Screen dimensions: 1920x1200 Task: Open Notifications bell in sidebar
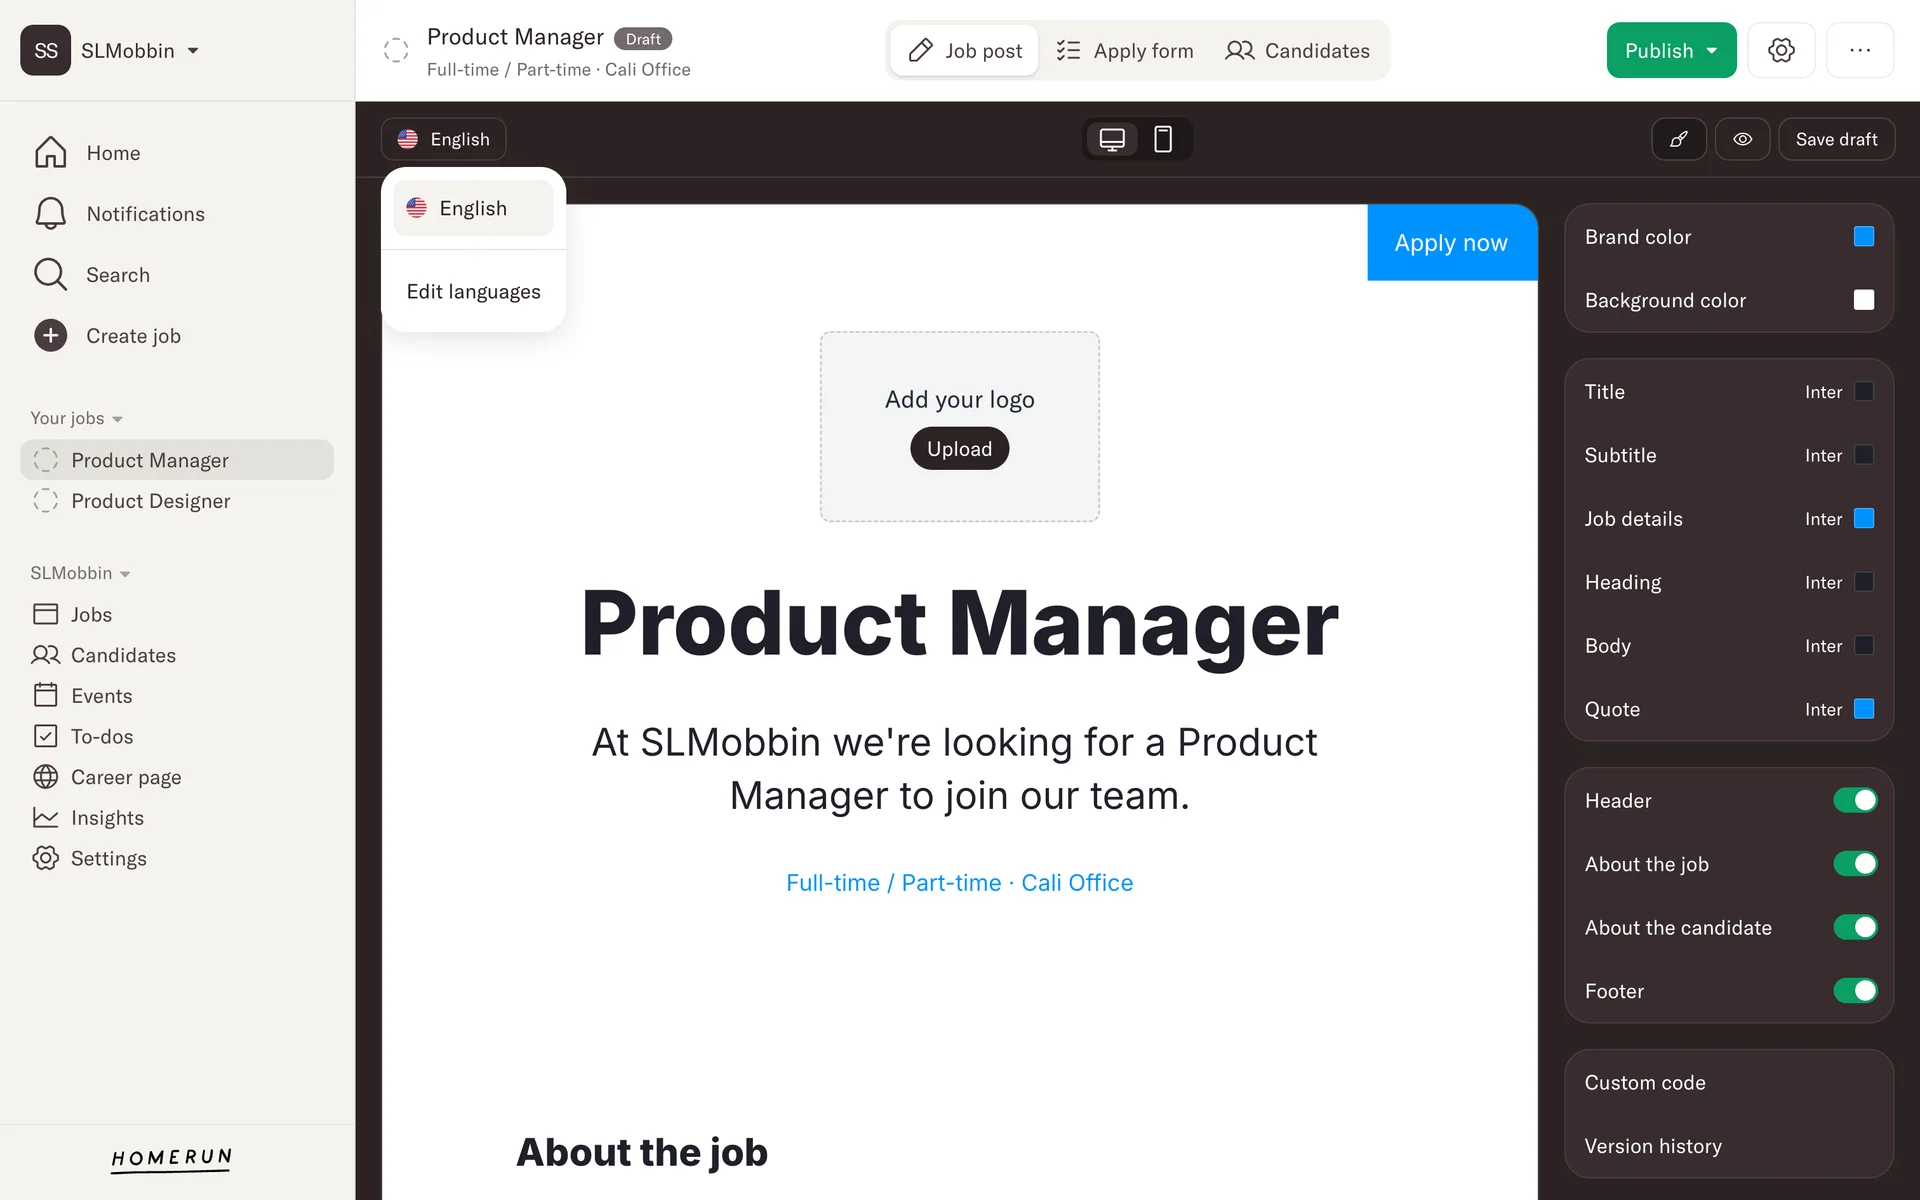(51, 214)
